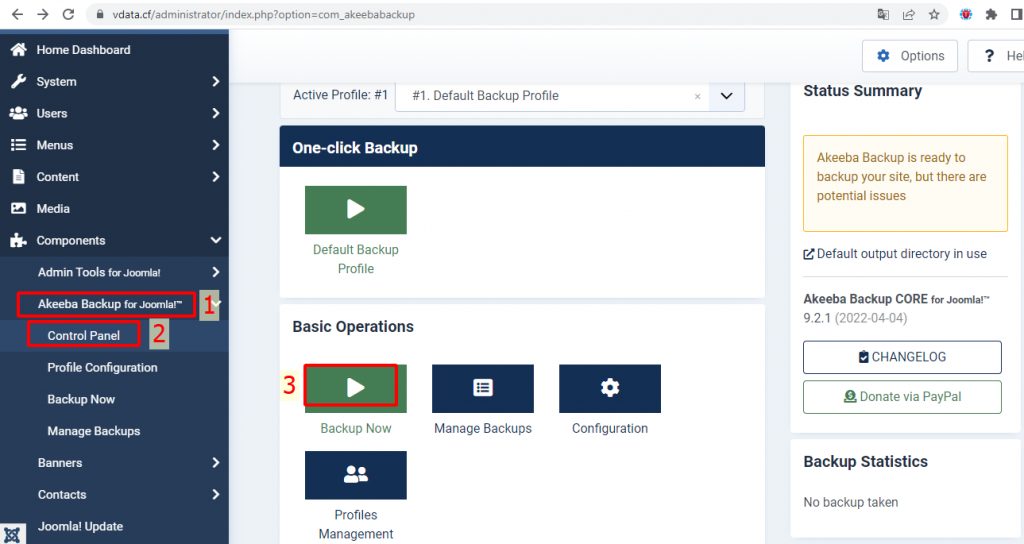Click the Donate via PayPal button
Viewport: 1024px width, 544px height.
pos(901,397)
